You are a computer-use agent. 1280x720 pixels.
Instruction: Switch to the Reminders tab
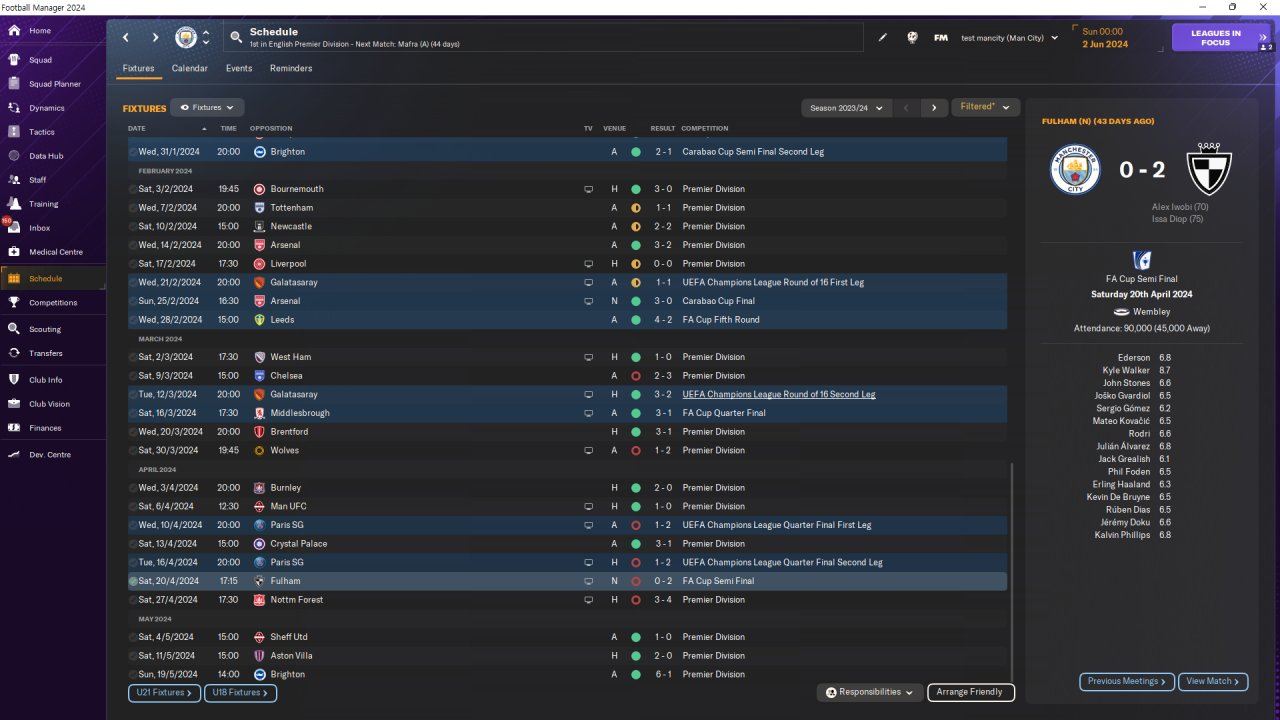[x=291, y=69]
